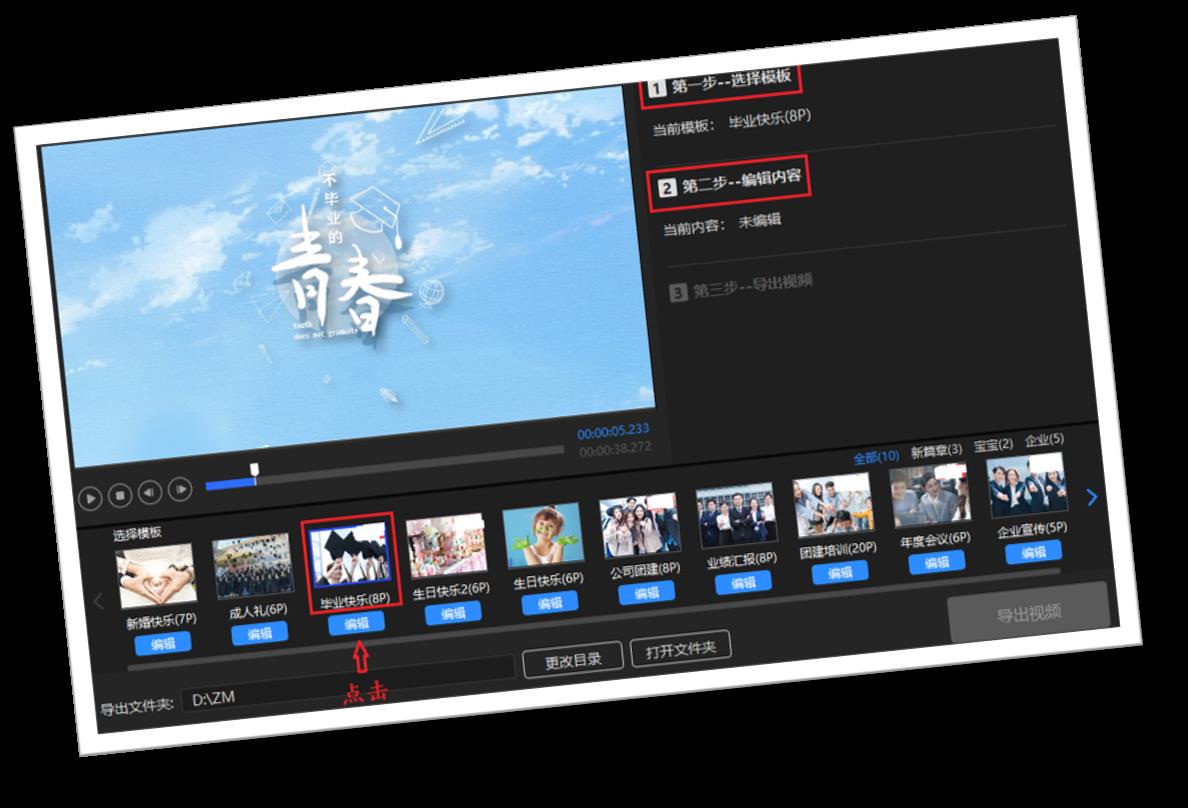Viewport: 1188px width, 808px height.
Task: Click the 导出视频 export button
Action: click(x=1029, y=612)
